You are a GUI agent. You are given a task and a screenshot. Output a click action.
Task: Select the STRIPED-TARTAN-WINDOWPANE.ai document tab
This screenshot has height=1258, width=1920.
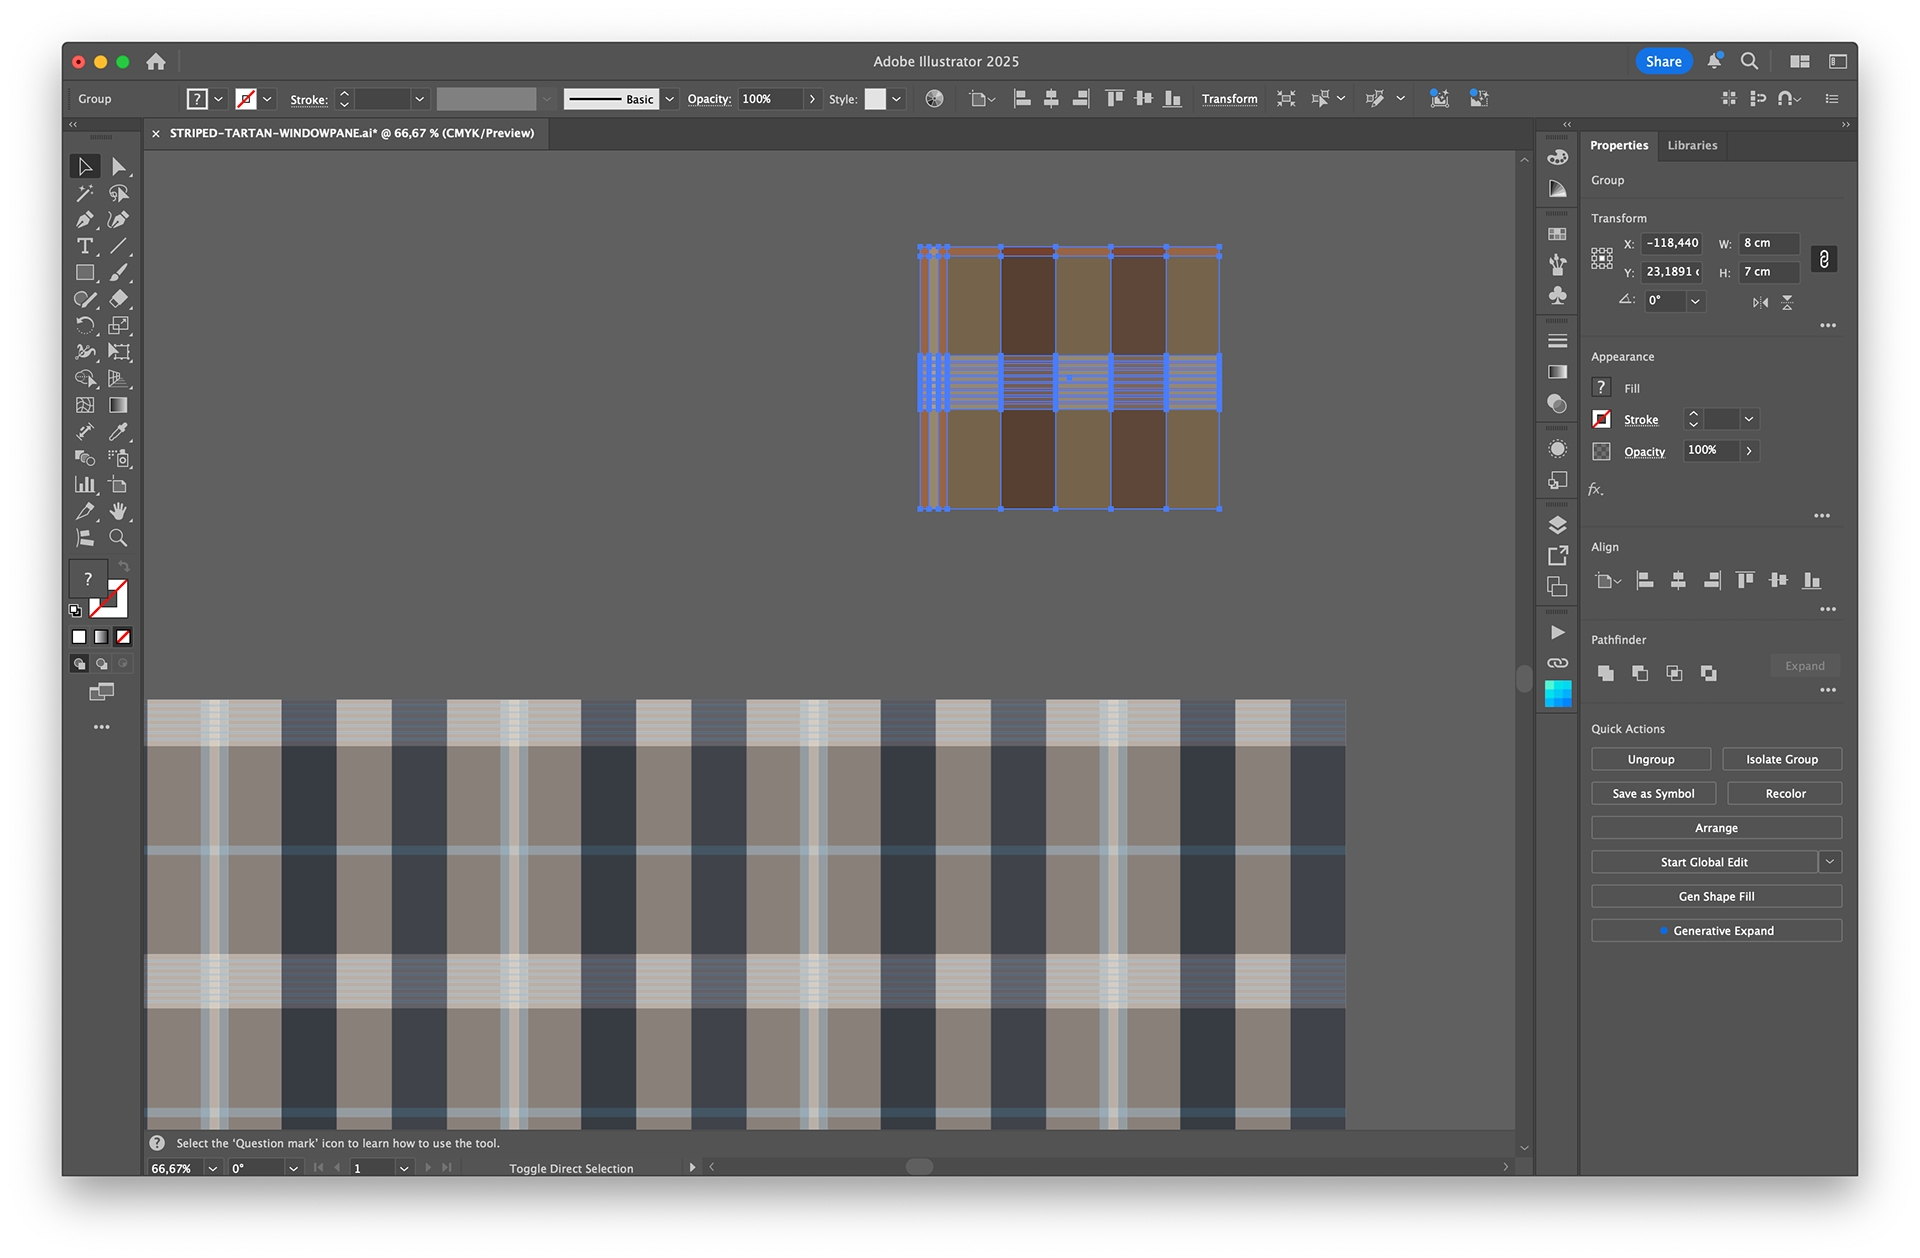point(350,133)
